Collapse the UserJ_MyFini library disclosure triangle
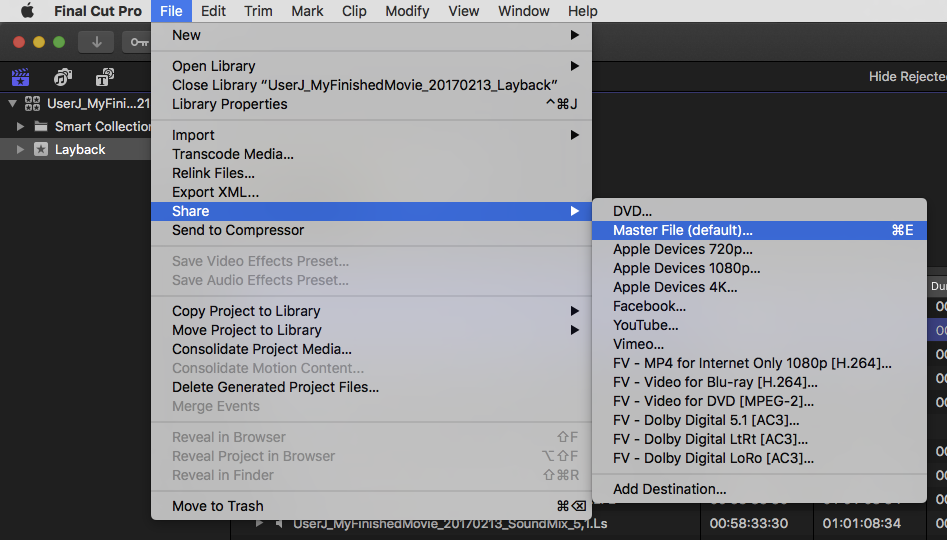The image size is (947, 540). [12, 103]
